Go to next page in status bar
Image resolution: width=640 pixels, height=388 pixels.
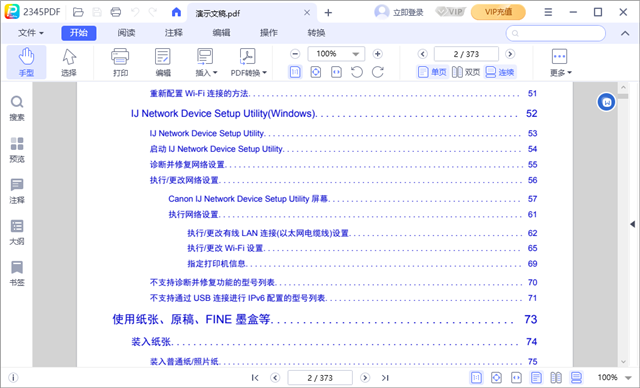coord(365,378)
